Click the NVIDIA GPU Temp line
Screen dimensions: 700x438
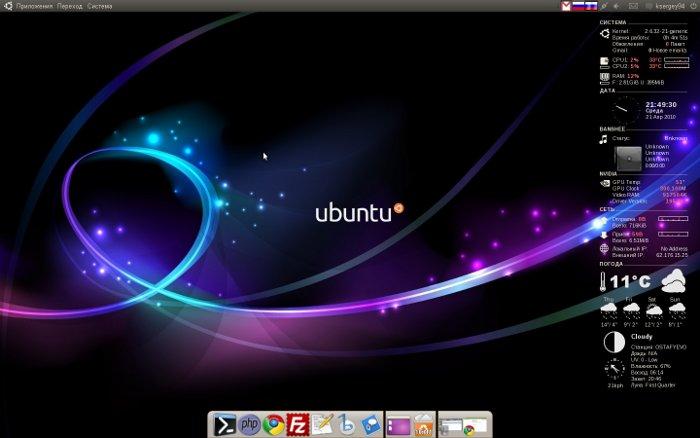[x=649, y=182]
